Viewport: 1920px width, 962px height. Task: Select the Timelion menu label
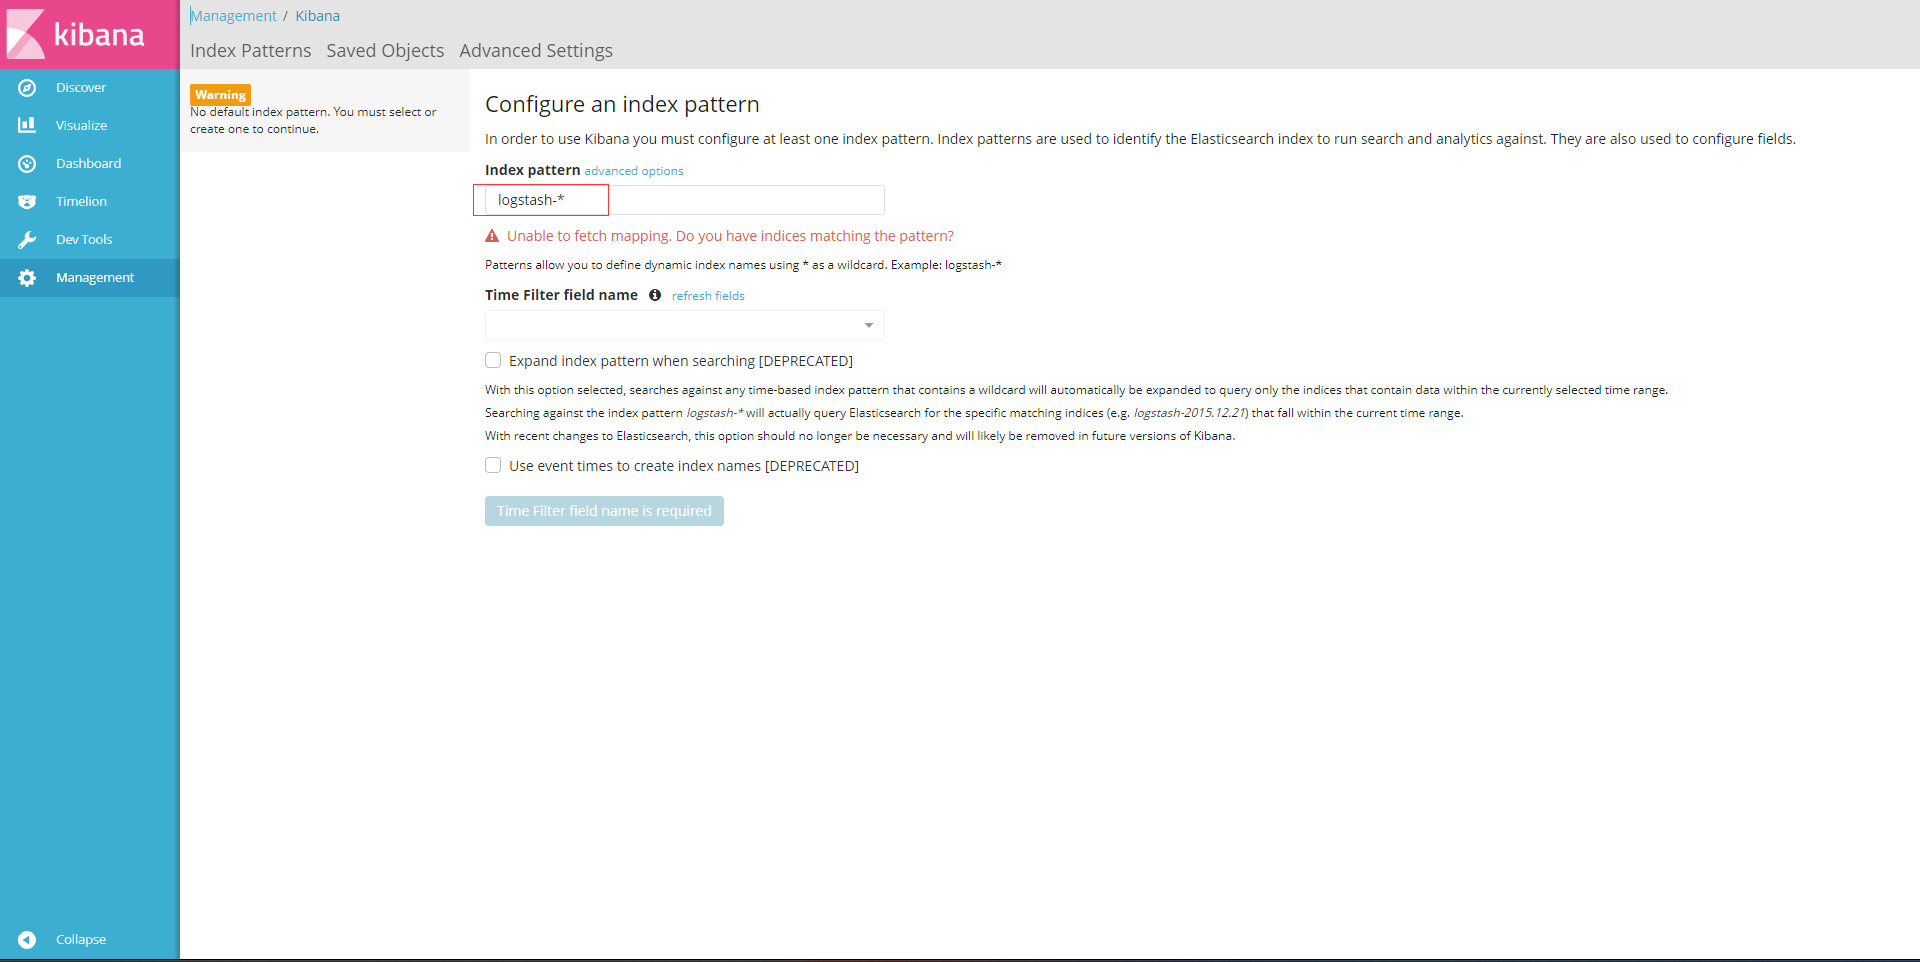[x=81, y=202]
